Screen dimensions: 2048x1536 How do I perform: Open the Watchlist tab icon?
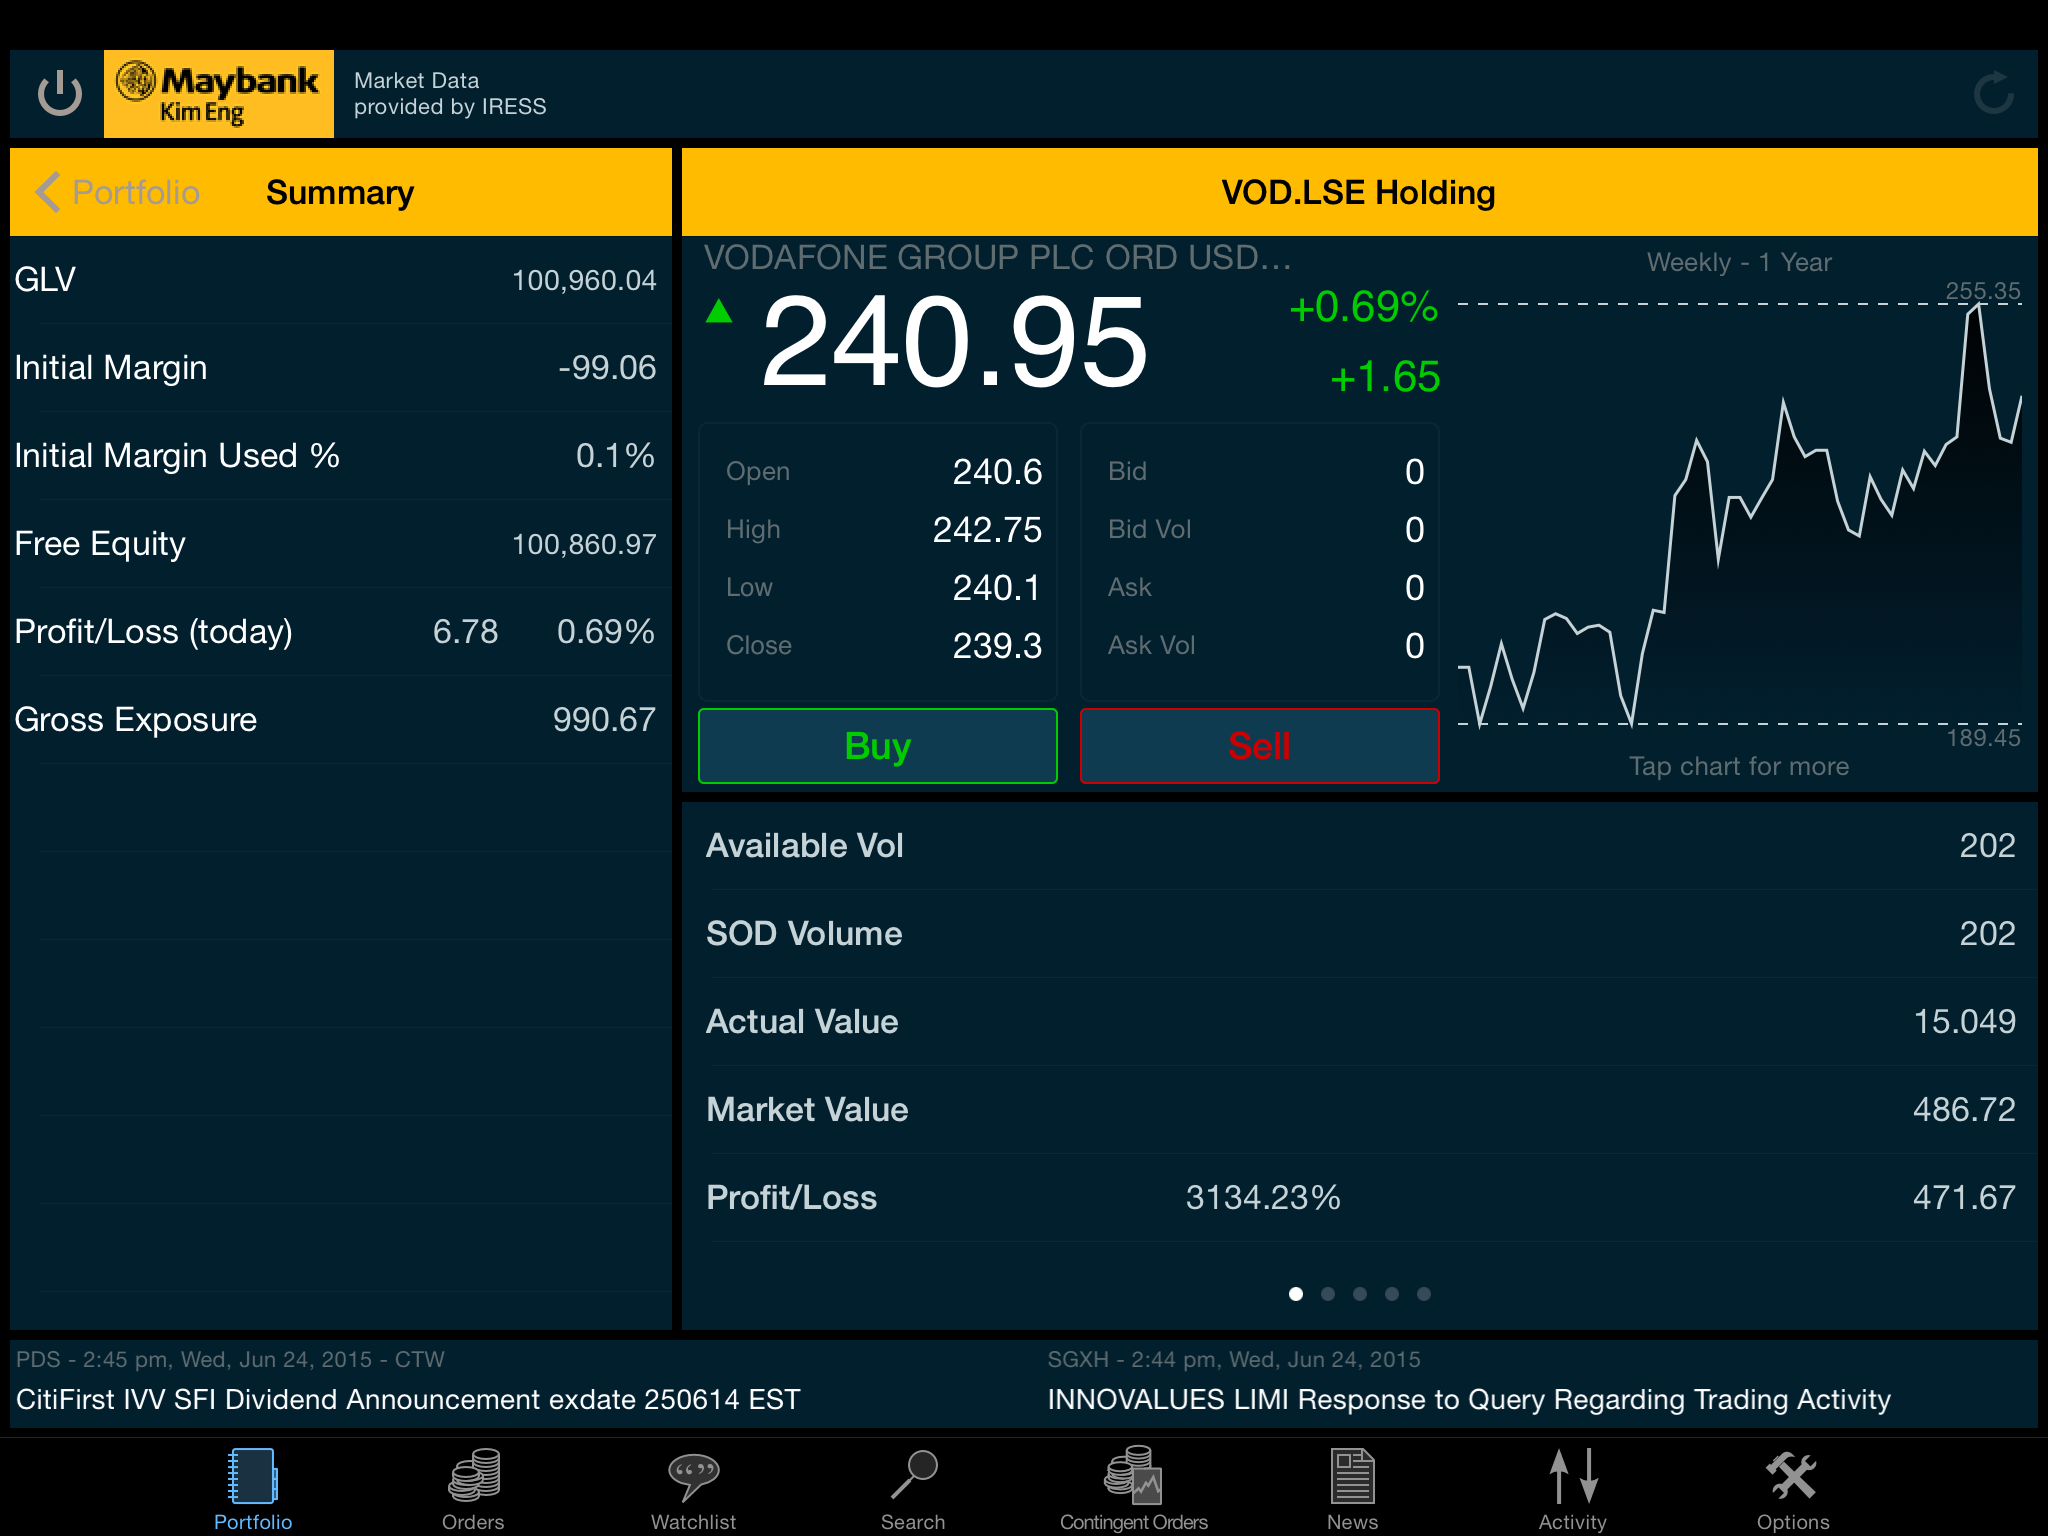click(x=693, y=1477)
